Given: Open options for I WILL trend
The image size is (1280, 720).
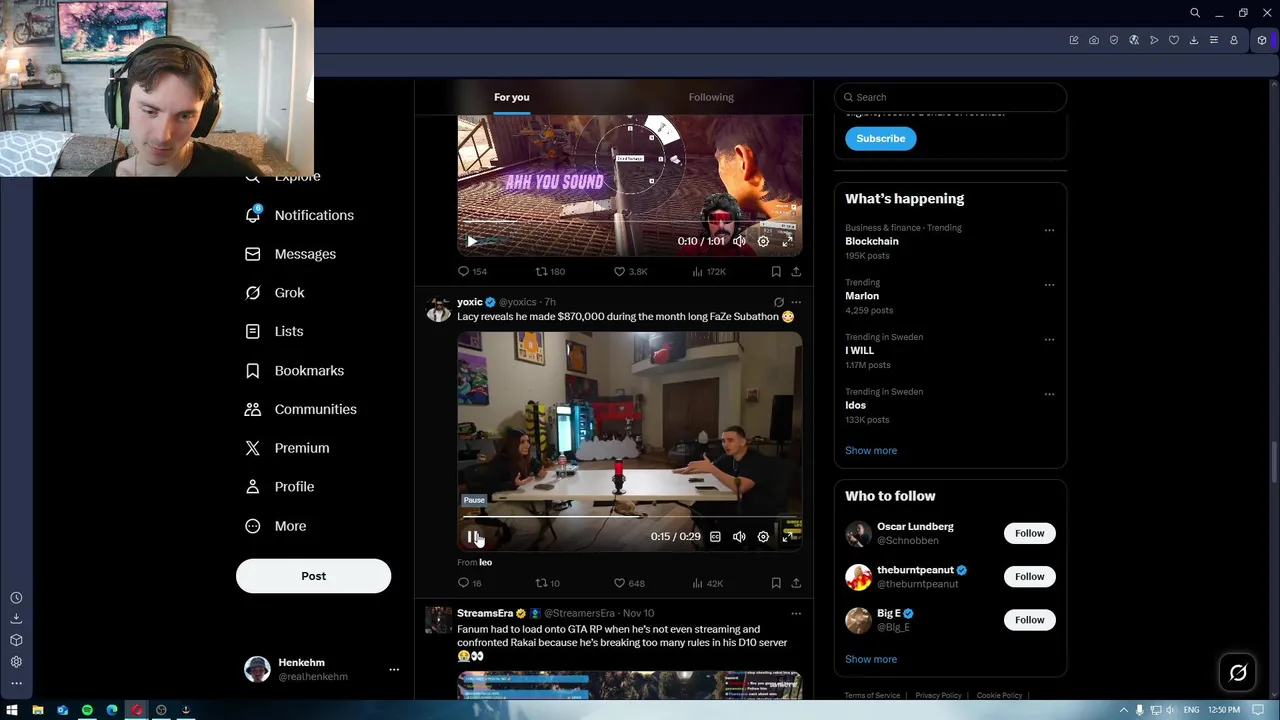Looking at the screenshot, I should pos(1049,340).
